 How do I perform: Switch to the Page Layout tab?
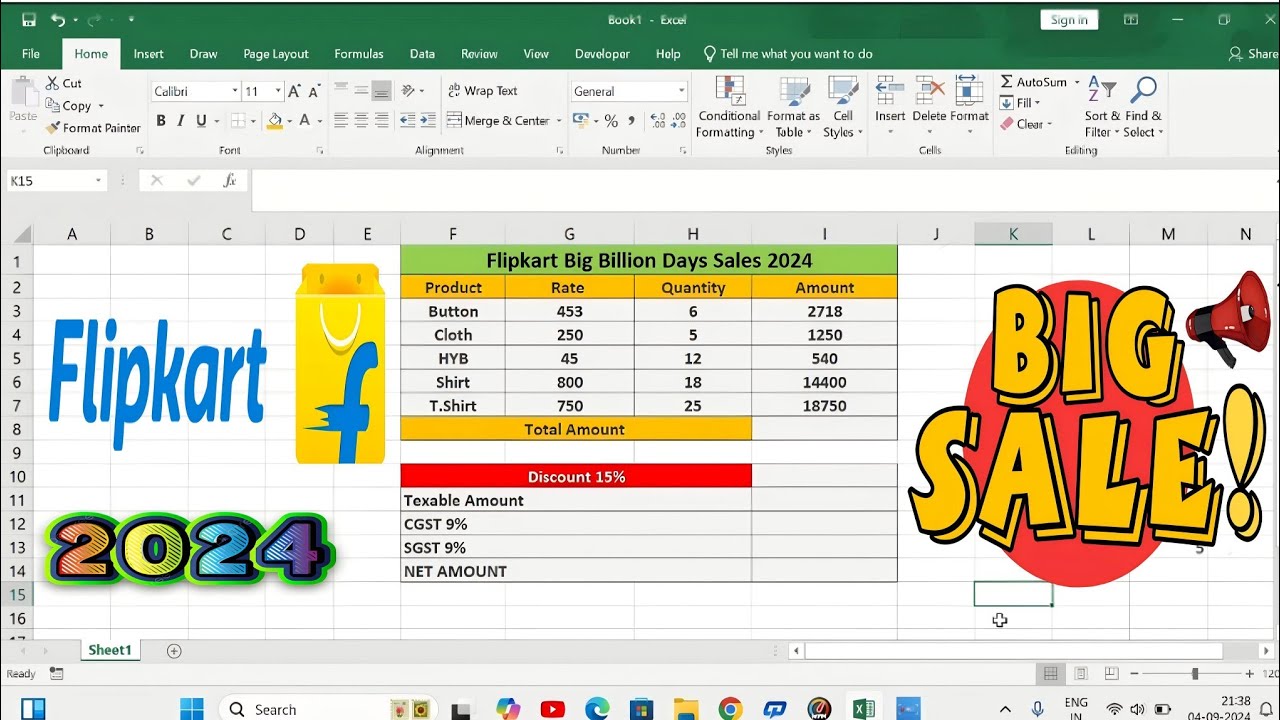tap(276, 54)
